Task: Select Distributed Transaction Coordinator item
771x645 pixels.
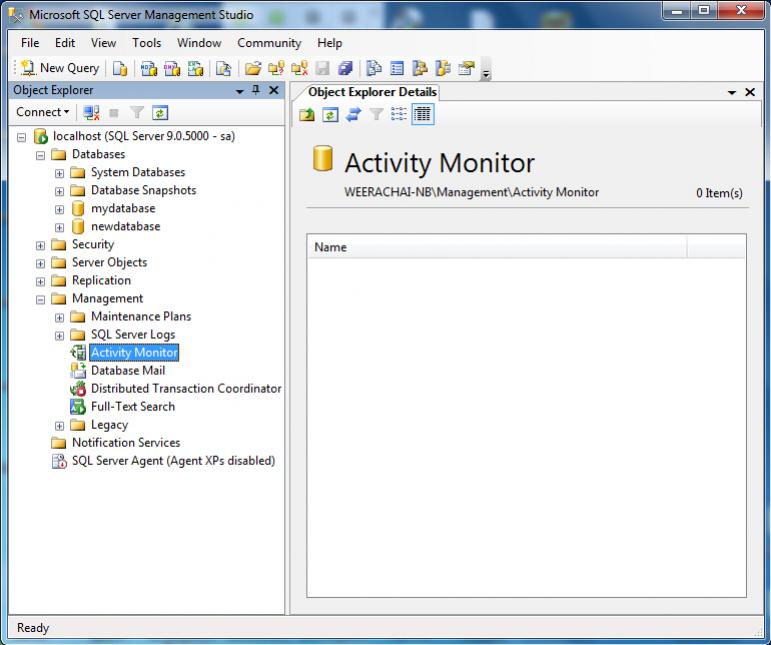Action: coord(186,388)
